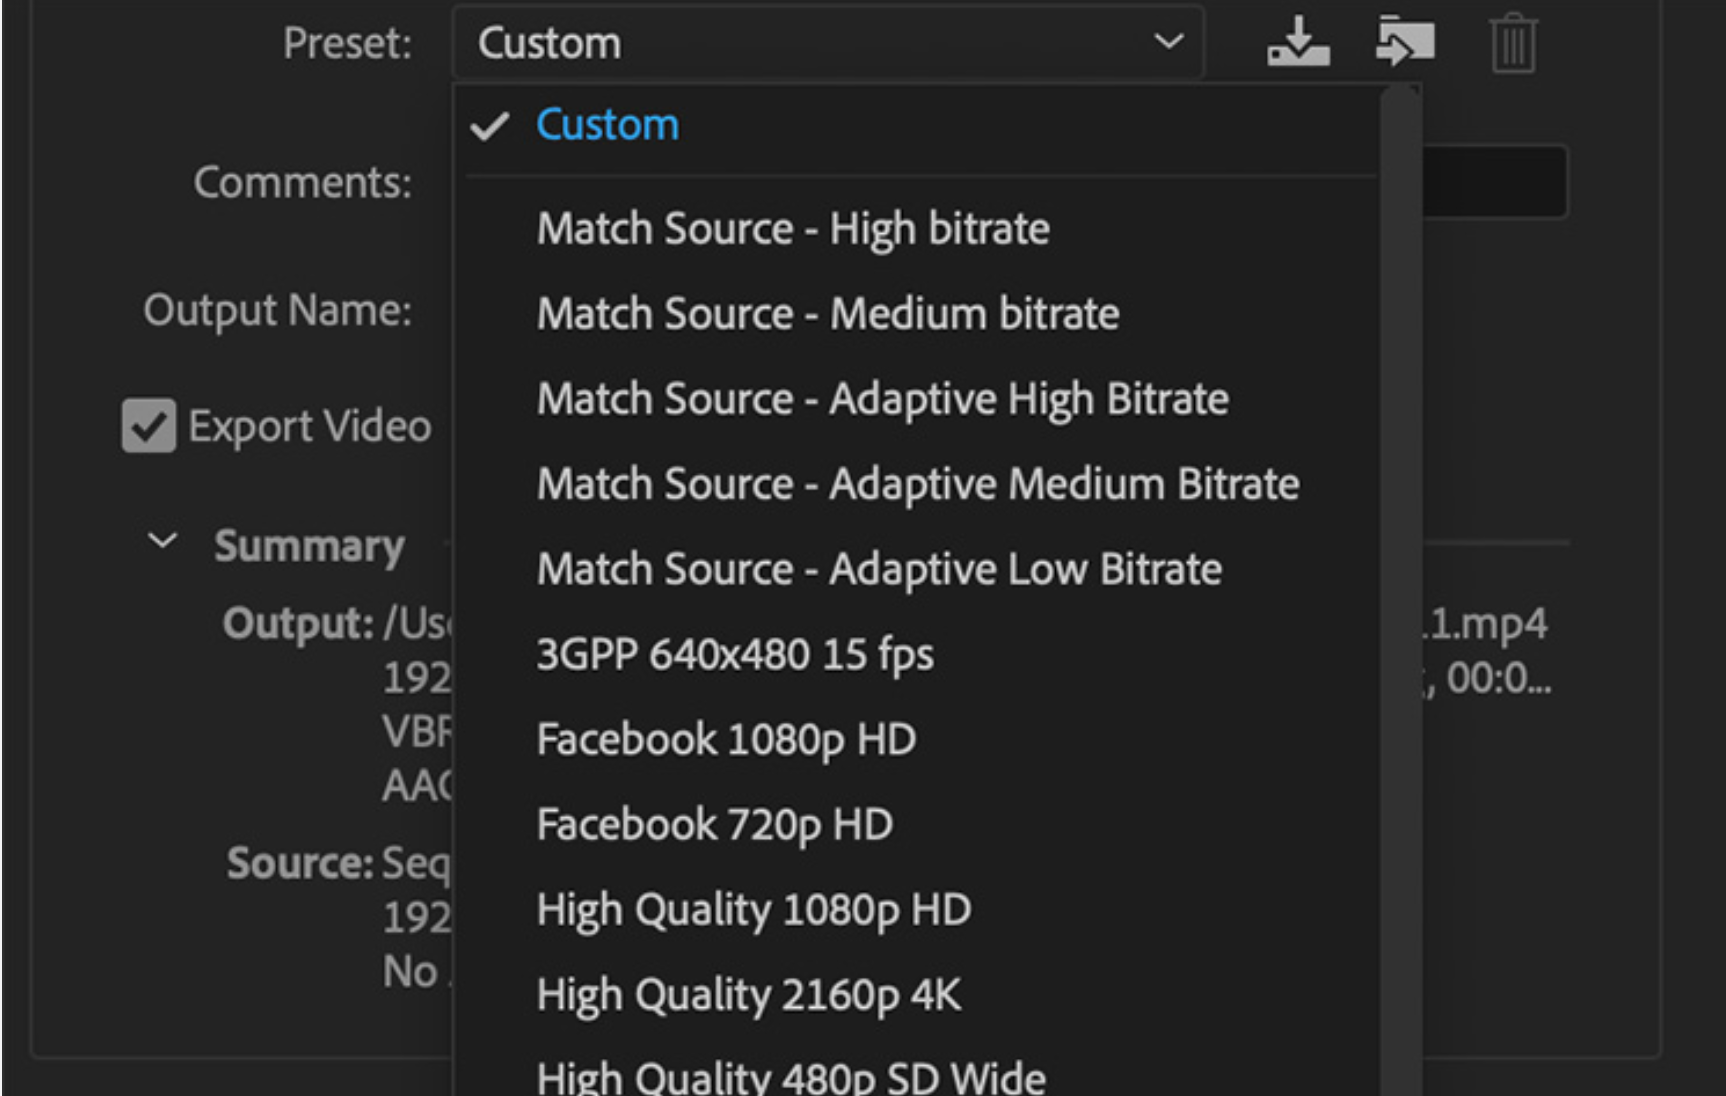Collapse the Summary section

tap(160, 543)
